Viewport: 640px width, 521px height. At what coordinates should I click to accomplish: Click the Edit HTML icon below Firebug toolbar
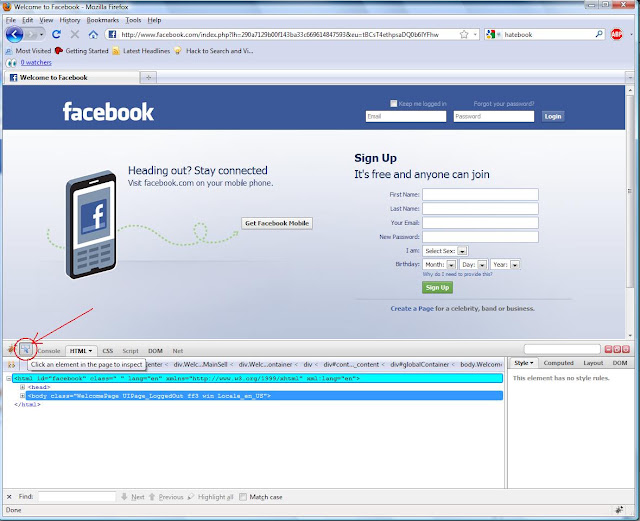(11, 364)
